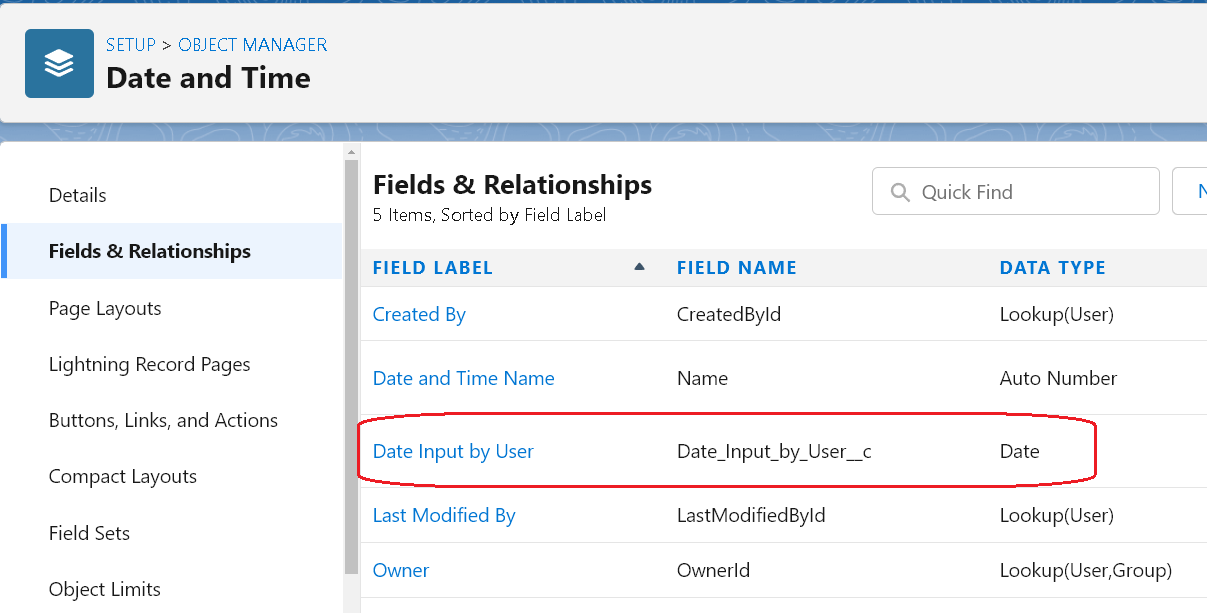Open the Owner field
Viewport: 1212px width, 613px height.
click(x=400, y=570)
